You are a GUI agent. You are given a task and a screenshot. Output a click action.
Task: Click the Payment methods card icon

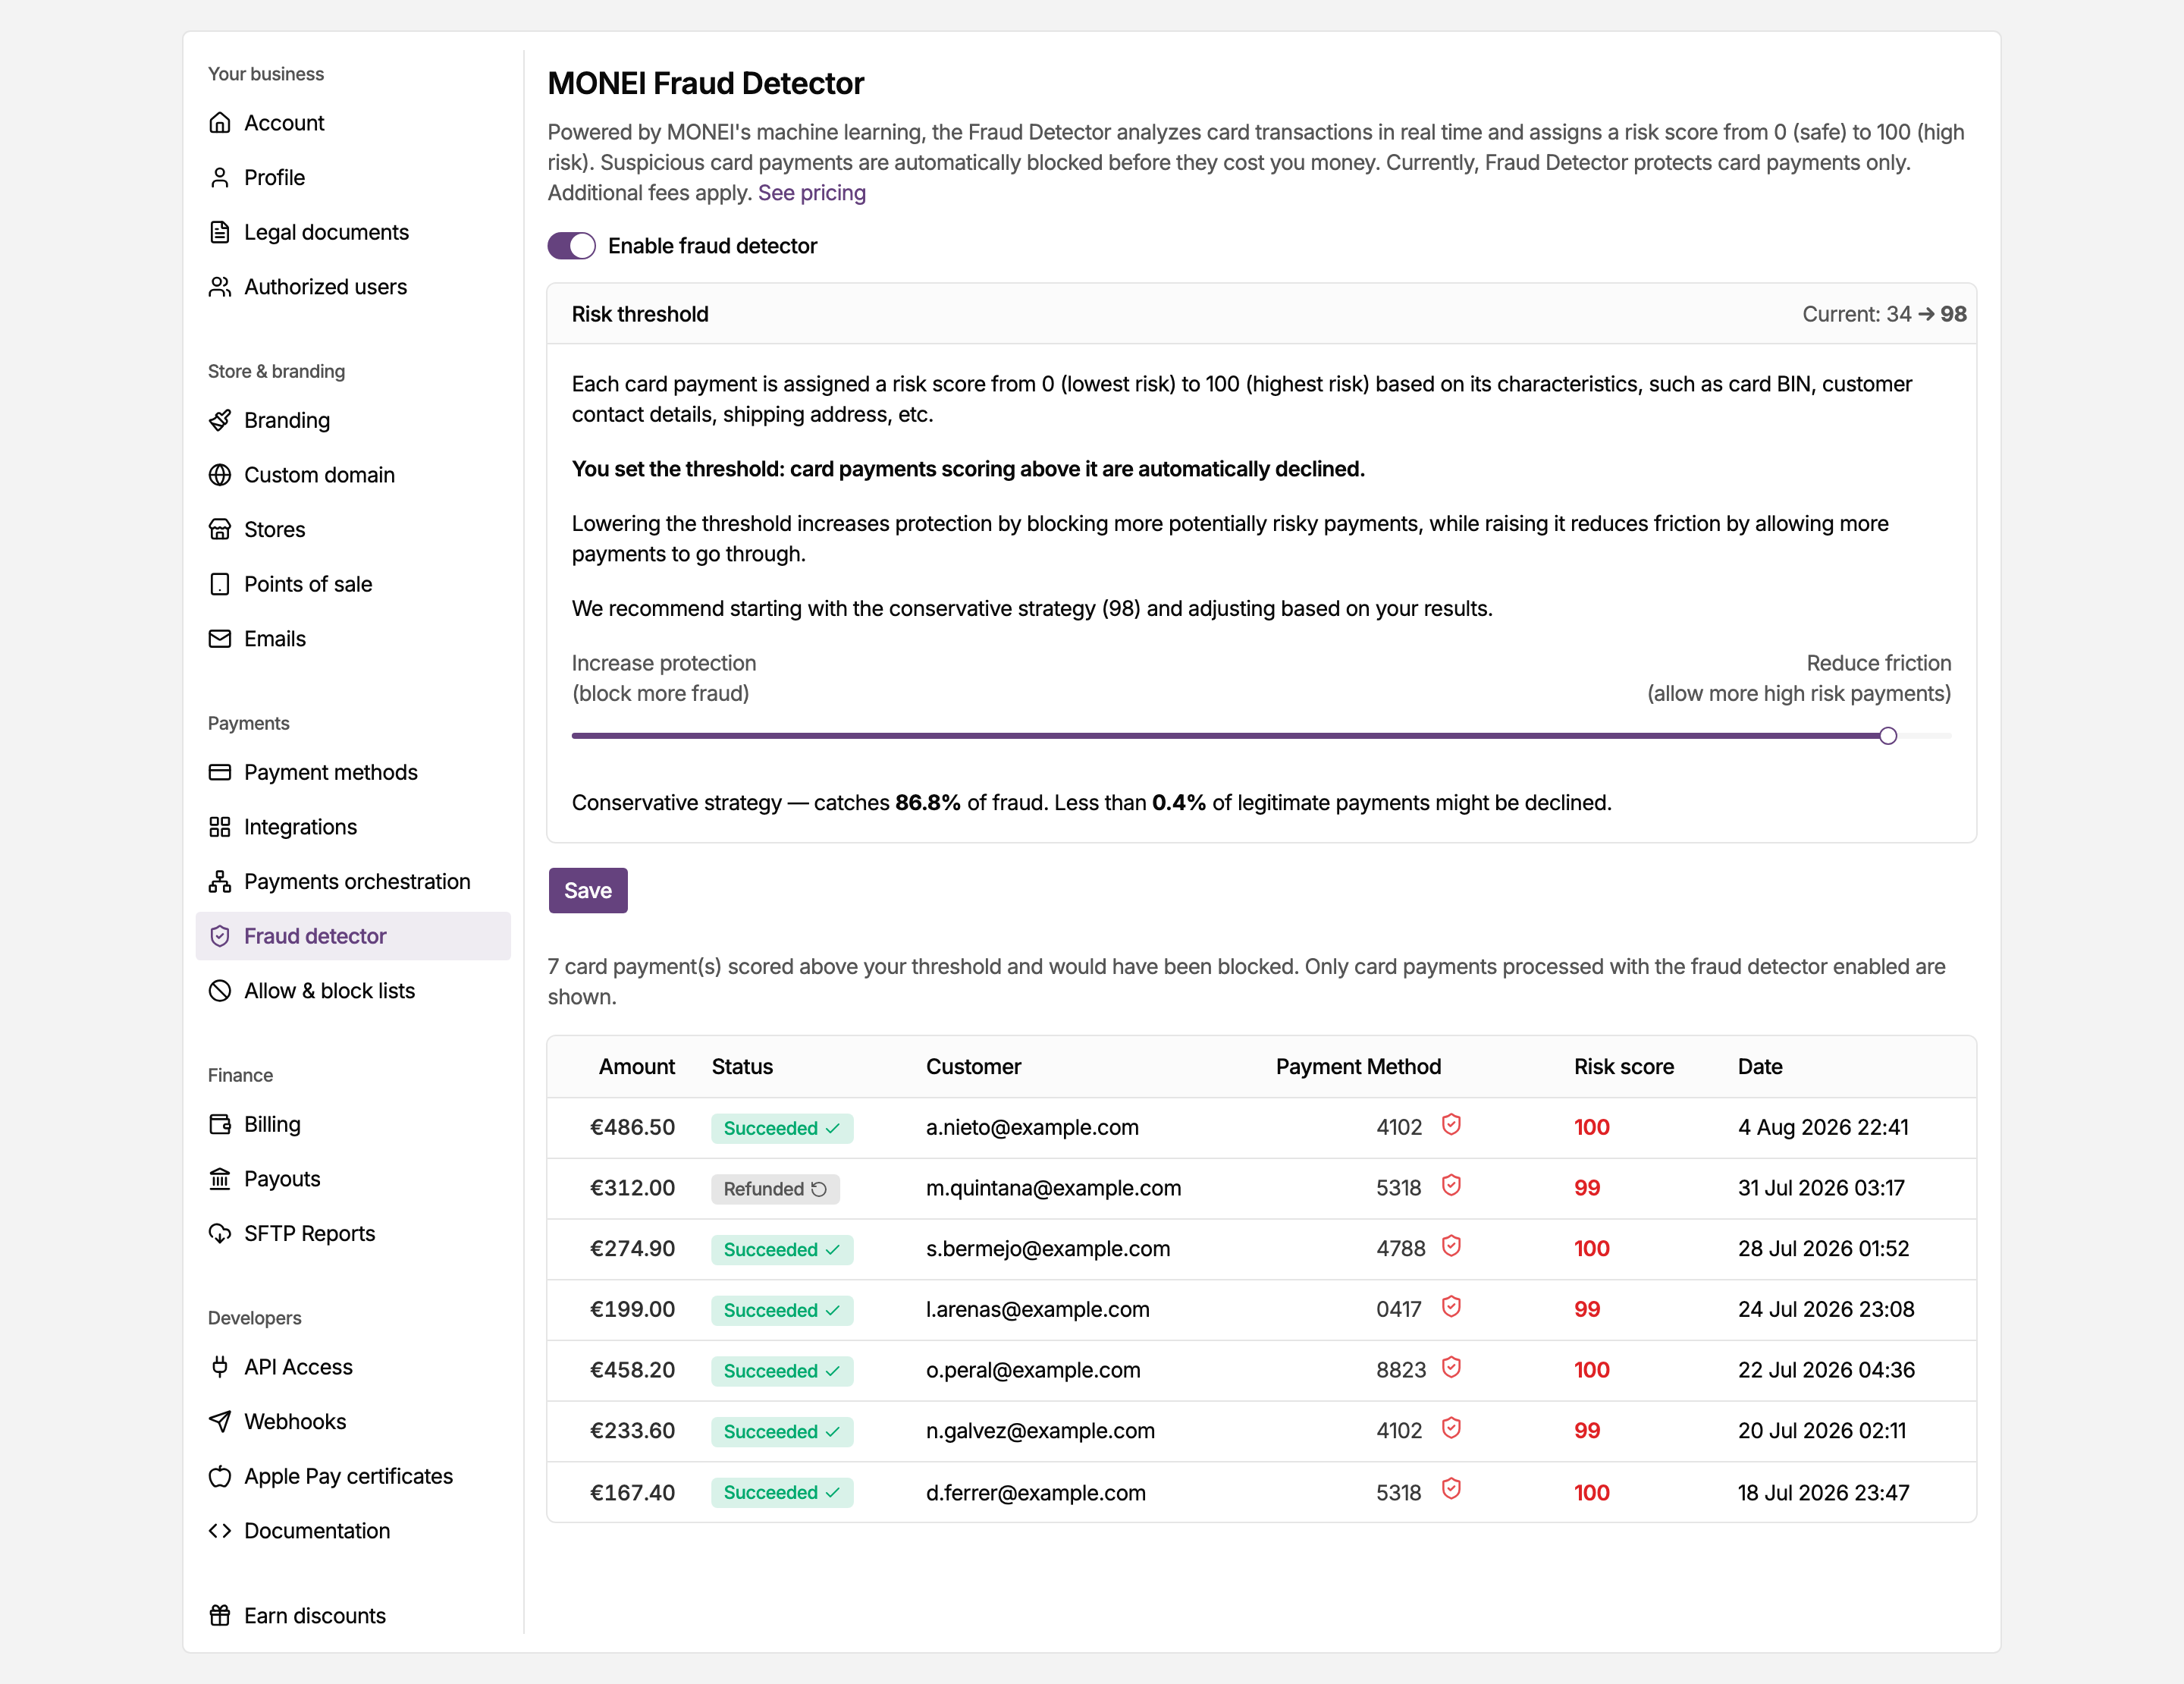click(220, 772)
